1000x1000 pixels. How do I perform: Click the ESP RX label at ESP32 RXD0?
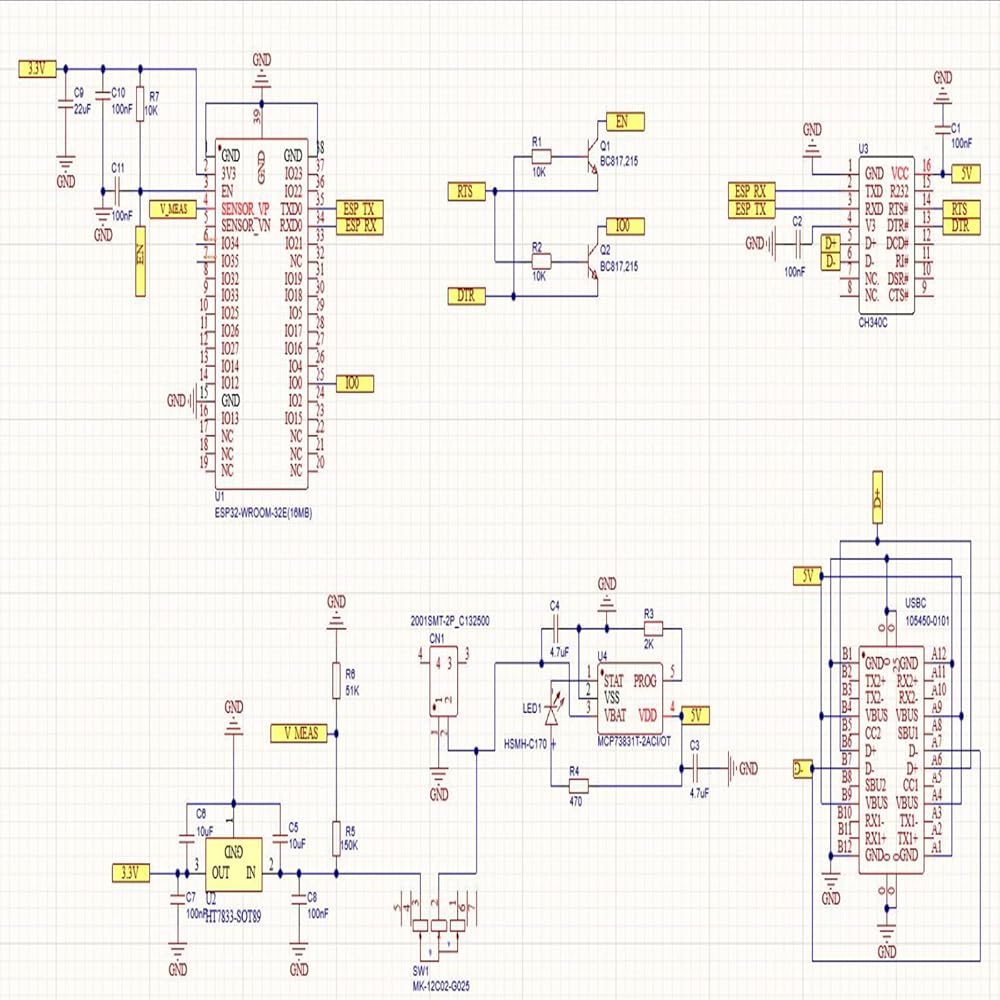tap(360, 226)
